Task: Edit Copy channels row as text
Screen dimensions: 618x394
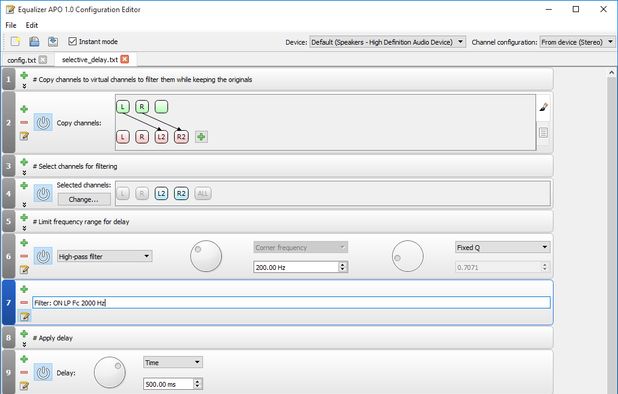Action: (x=24, y=136)
